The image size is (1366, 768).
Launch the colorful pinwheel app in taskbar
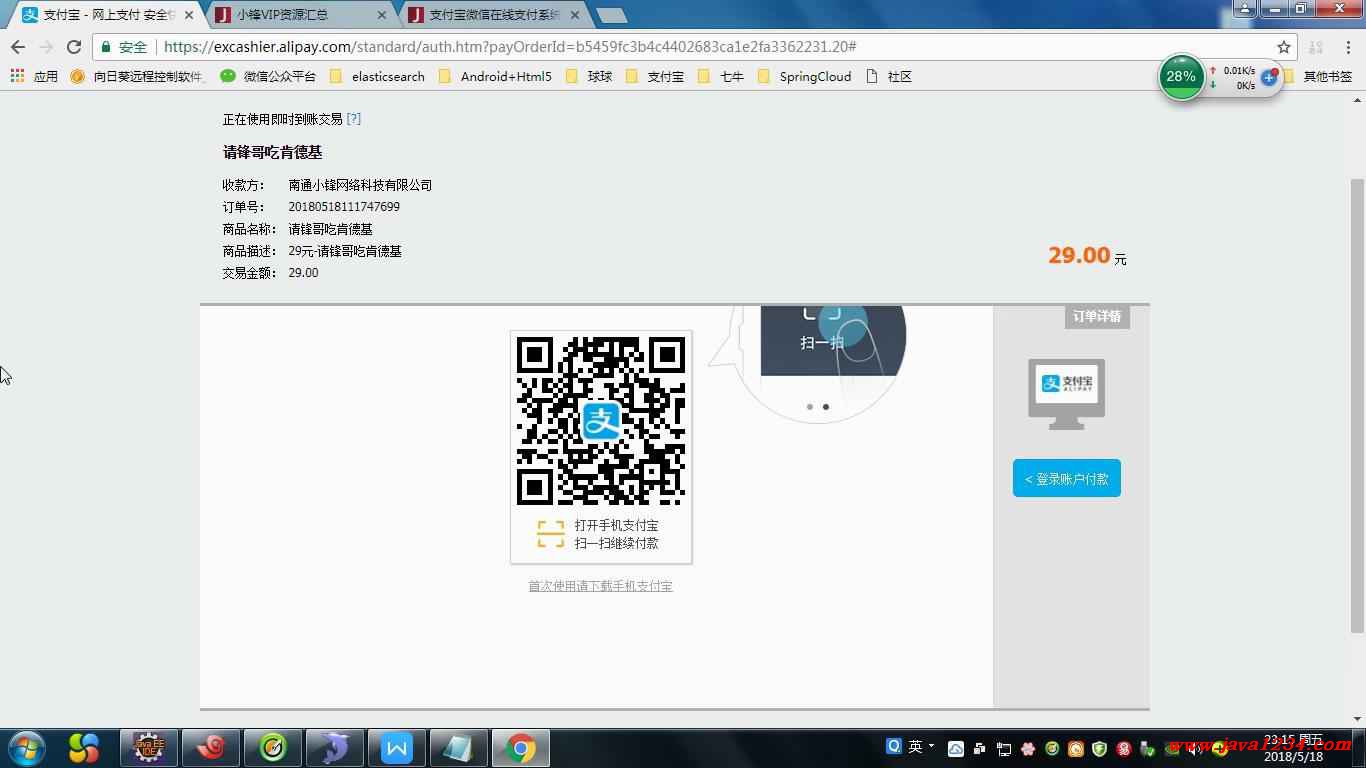[x=84, y=748]
